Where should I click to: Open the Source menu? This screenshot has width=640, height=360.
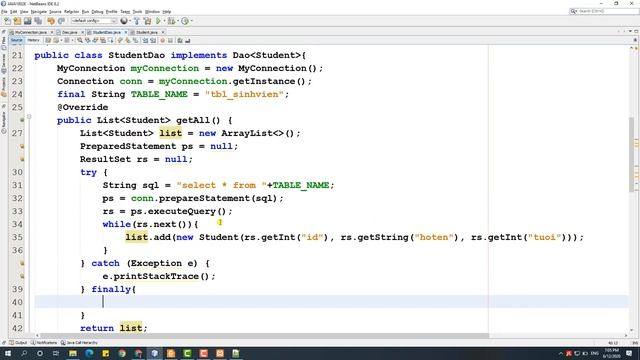[55, 12]
